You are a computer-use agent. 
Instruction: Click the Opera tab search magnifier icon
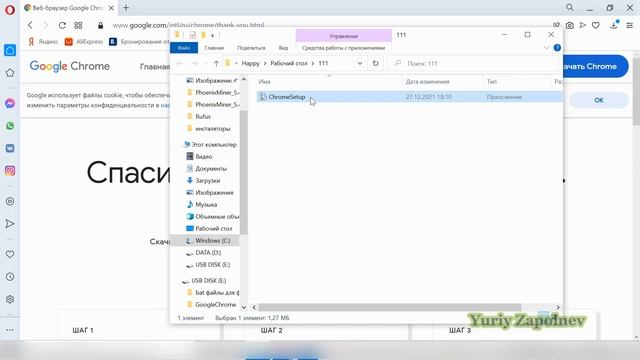[570, 7]
